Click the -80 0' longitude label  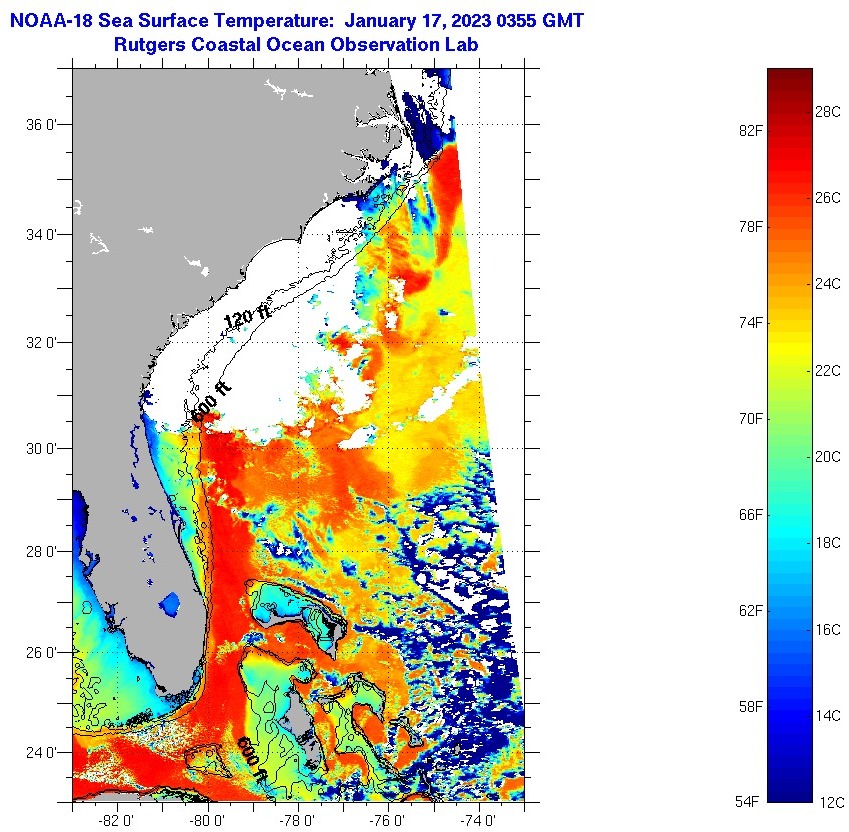click(208, 820)
